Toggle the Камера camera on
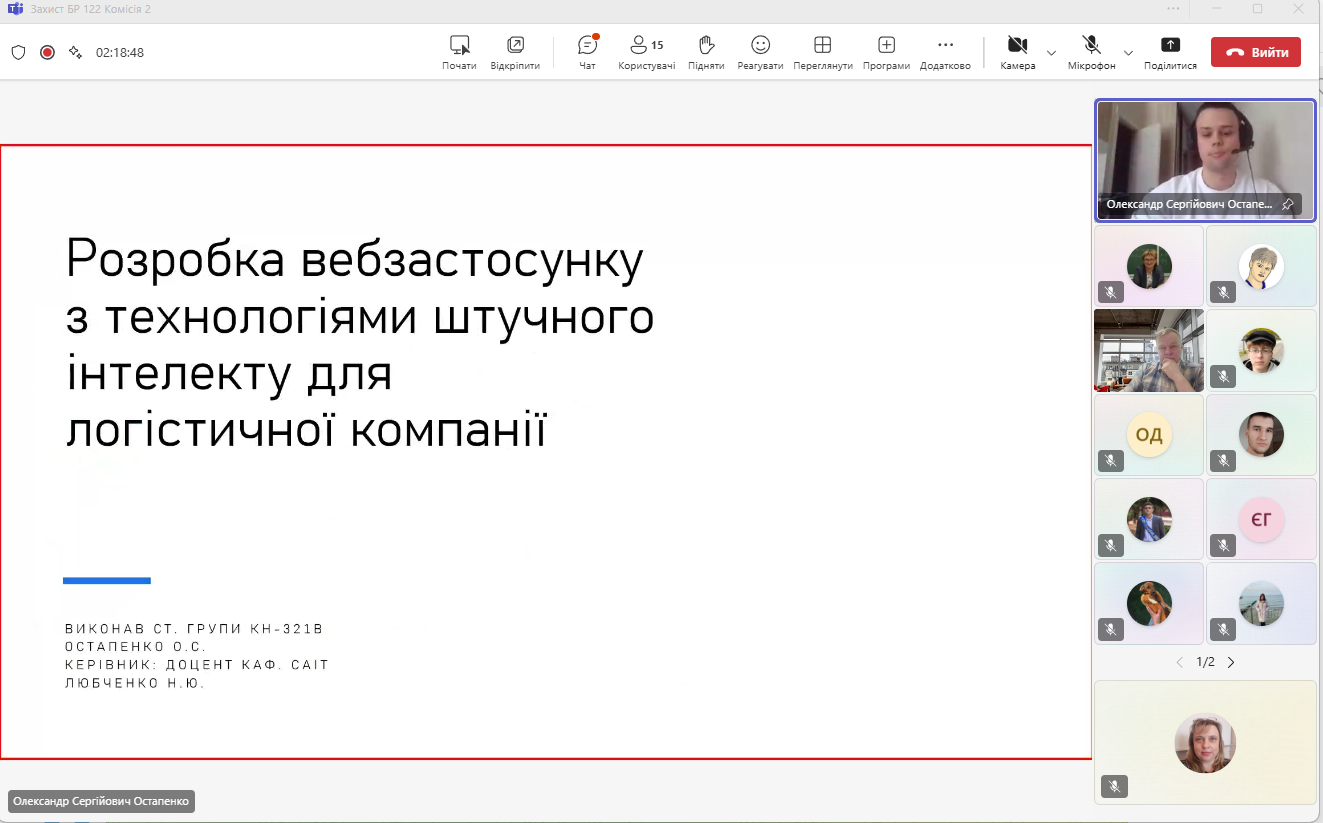 [x=1017, y=52]
